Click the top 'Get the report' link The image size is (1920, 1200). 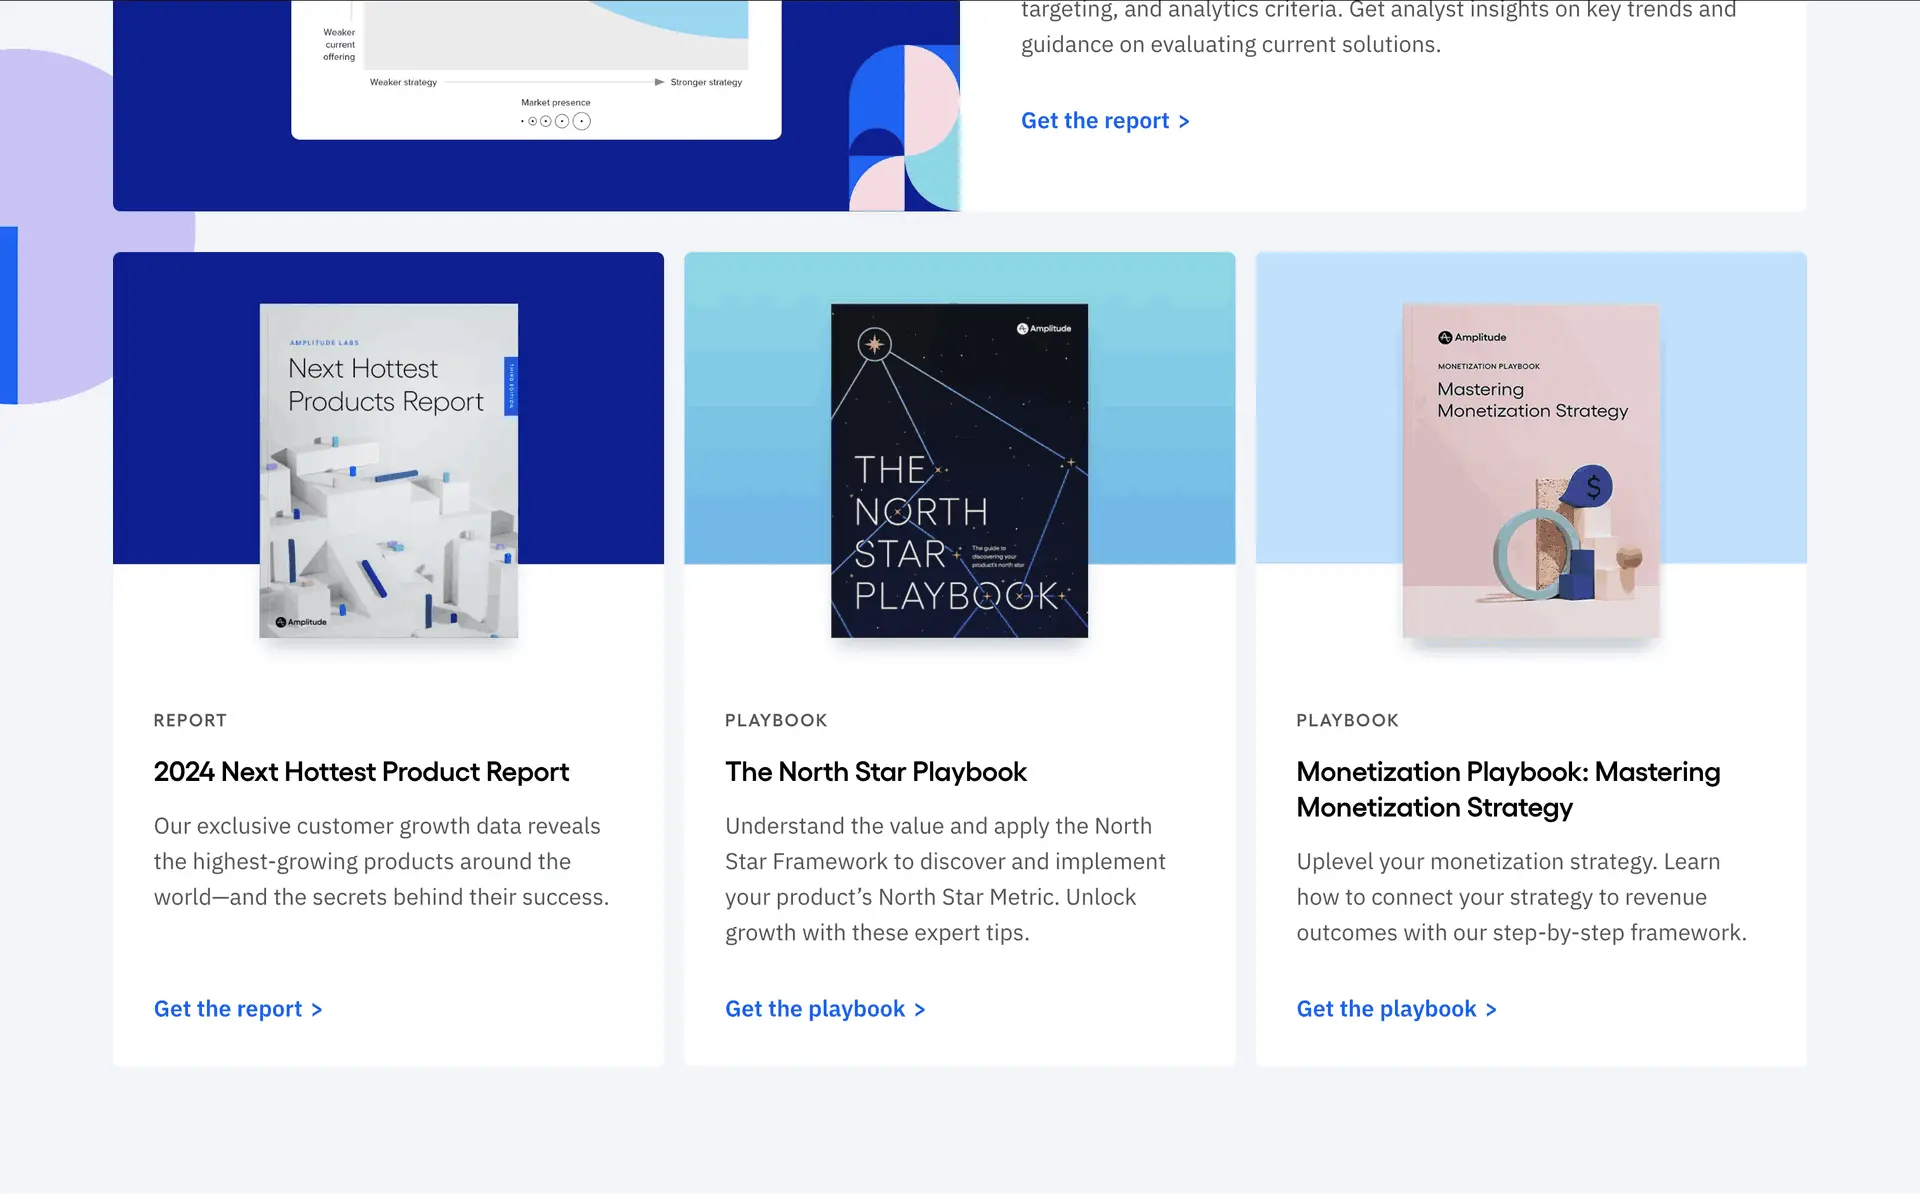tap(1104, 121)
